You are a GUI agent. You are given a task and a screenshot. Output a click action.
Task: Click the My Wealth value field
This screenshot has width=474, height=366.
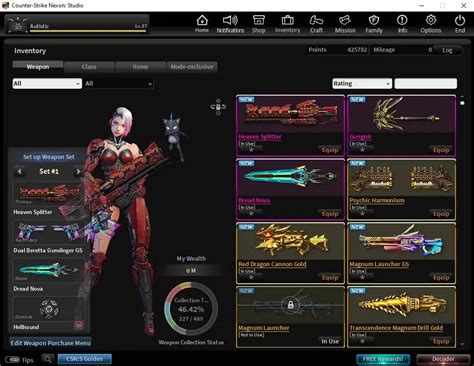[x=191, y=271]
